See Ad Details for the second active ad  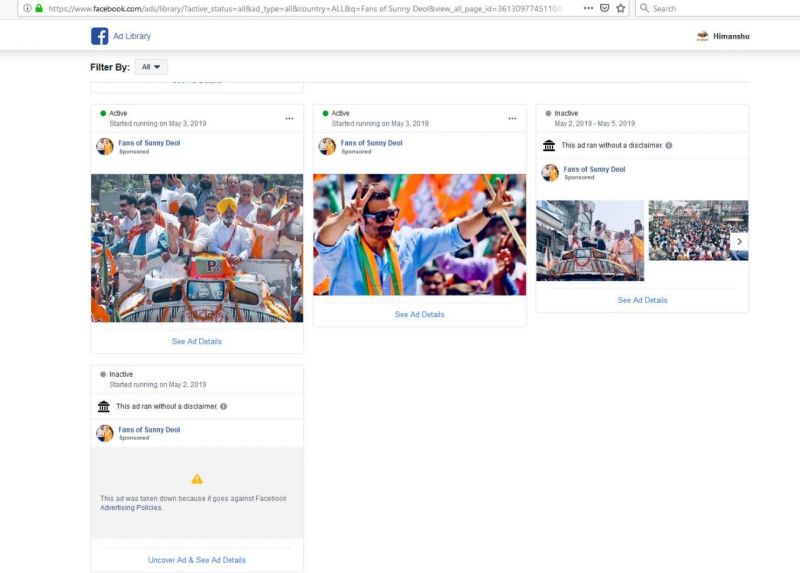(x=419, y=314)
